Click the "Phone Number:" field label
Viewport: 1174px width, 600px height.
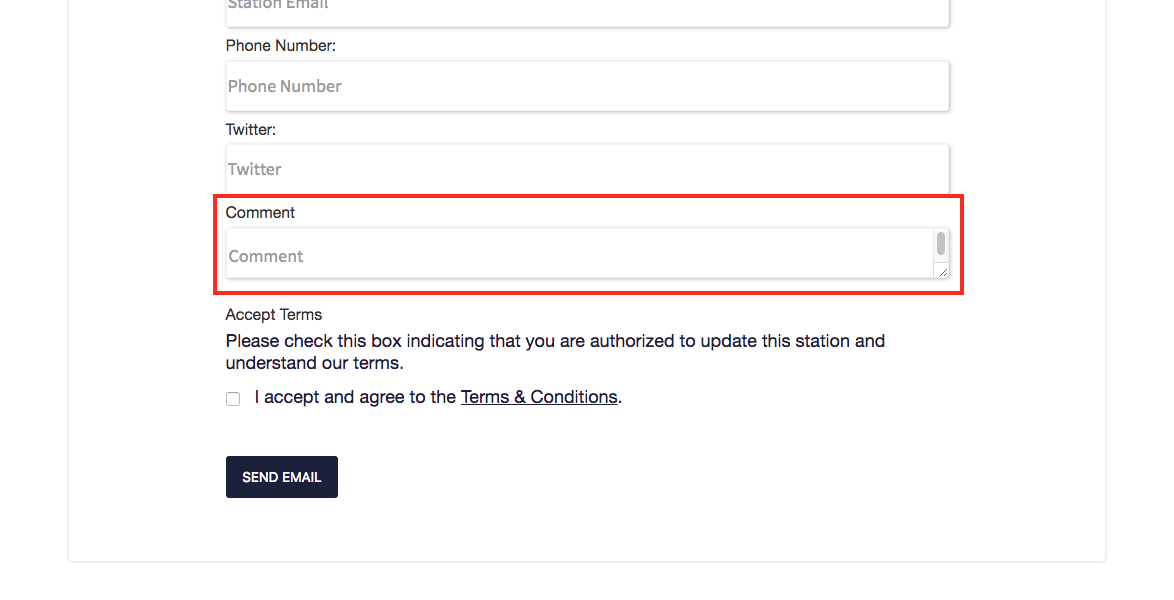coord(281,46)
